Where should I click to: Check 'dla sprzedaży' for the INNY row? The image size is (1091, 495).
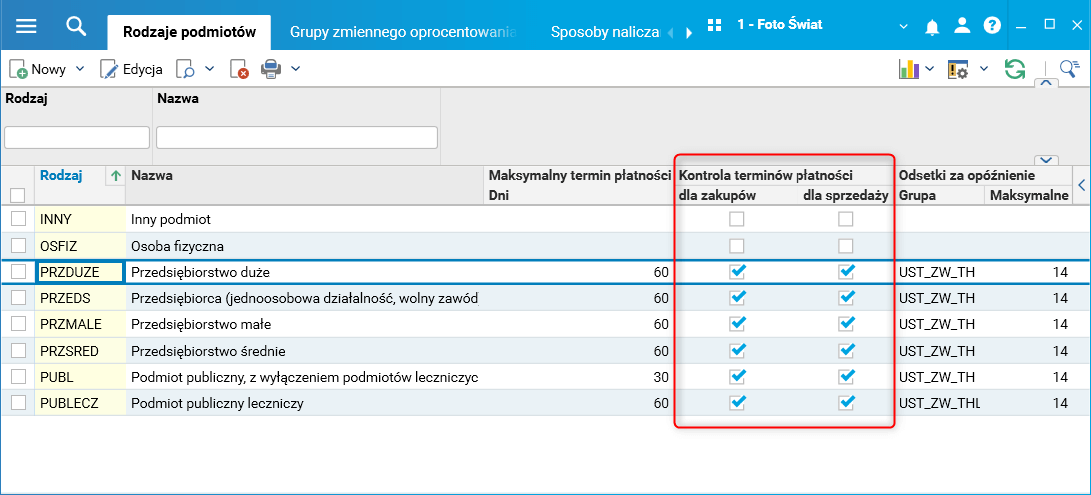(846, 219)
